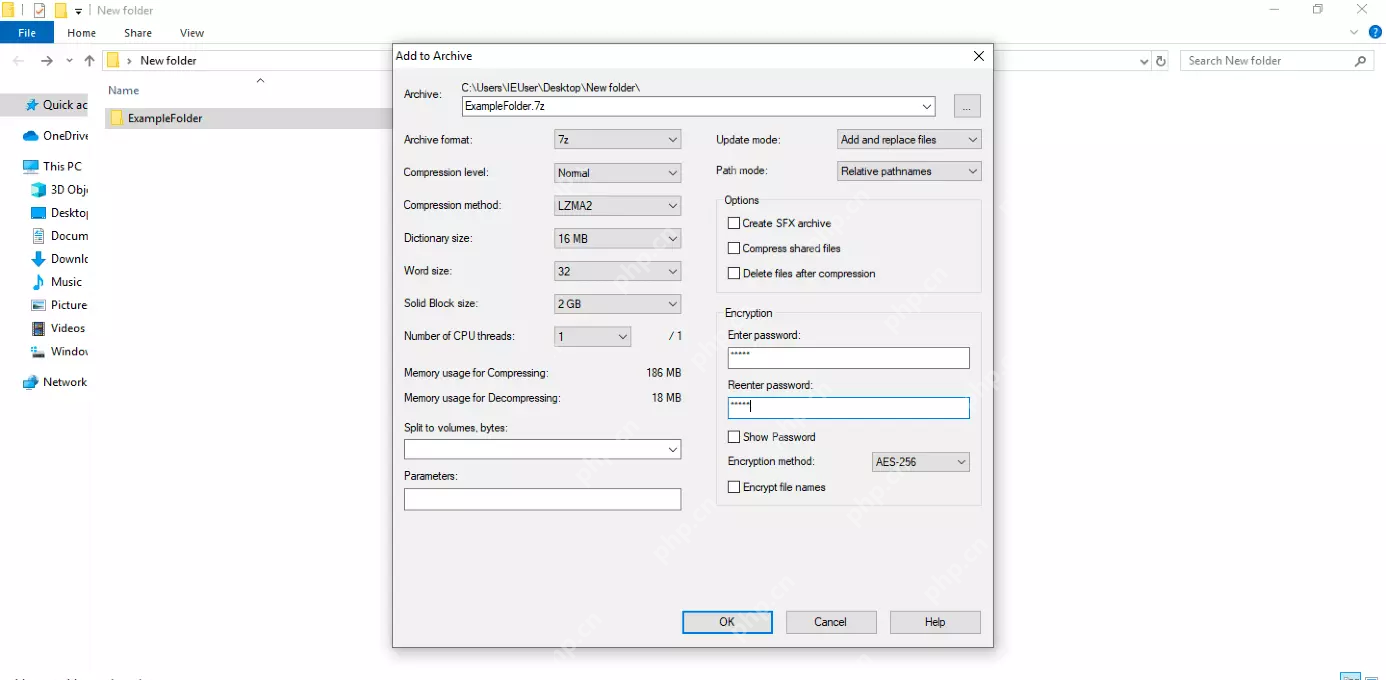Open the Path mode dropdown
This screenshot has width=1386, height=680.
[x=909, y=171]
